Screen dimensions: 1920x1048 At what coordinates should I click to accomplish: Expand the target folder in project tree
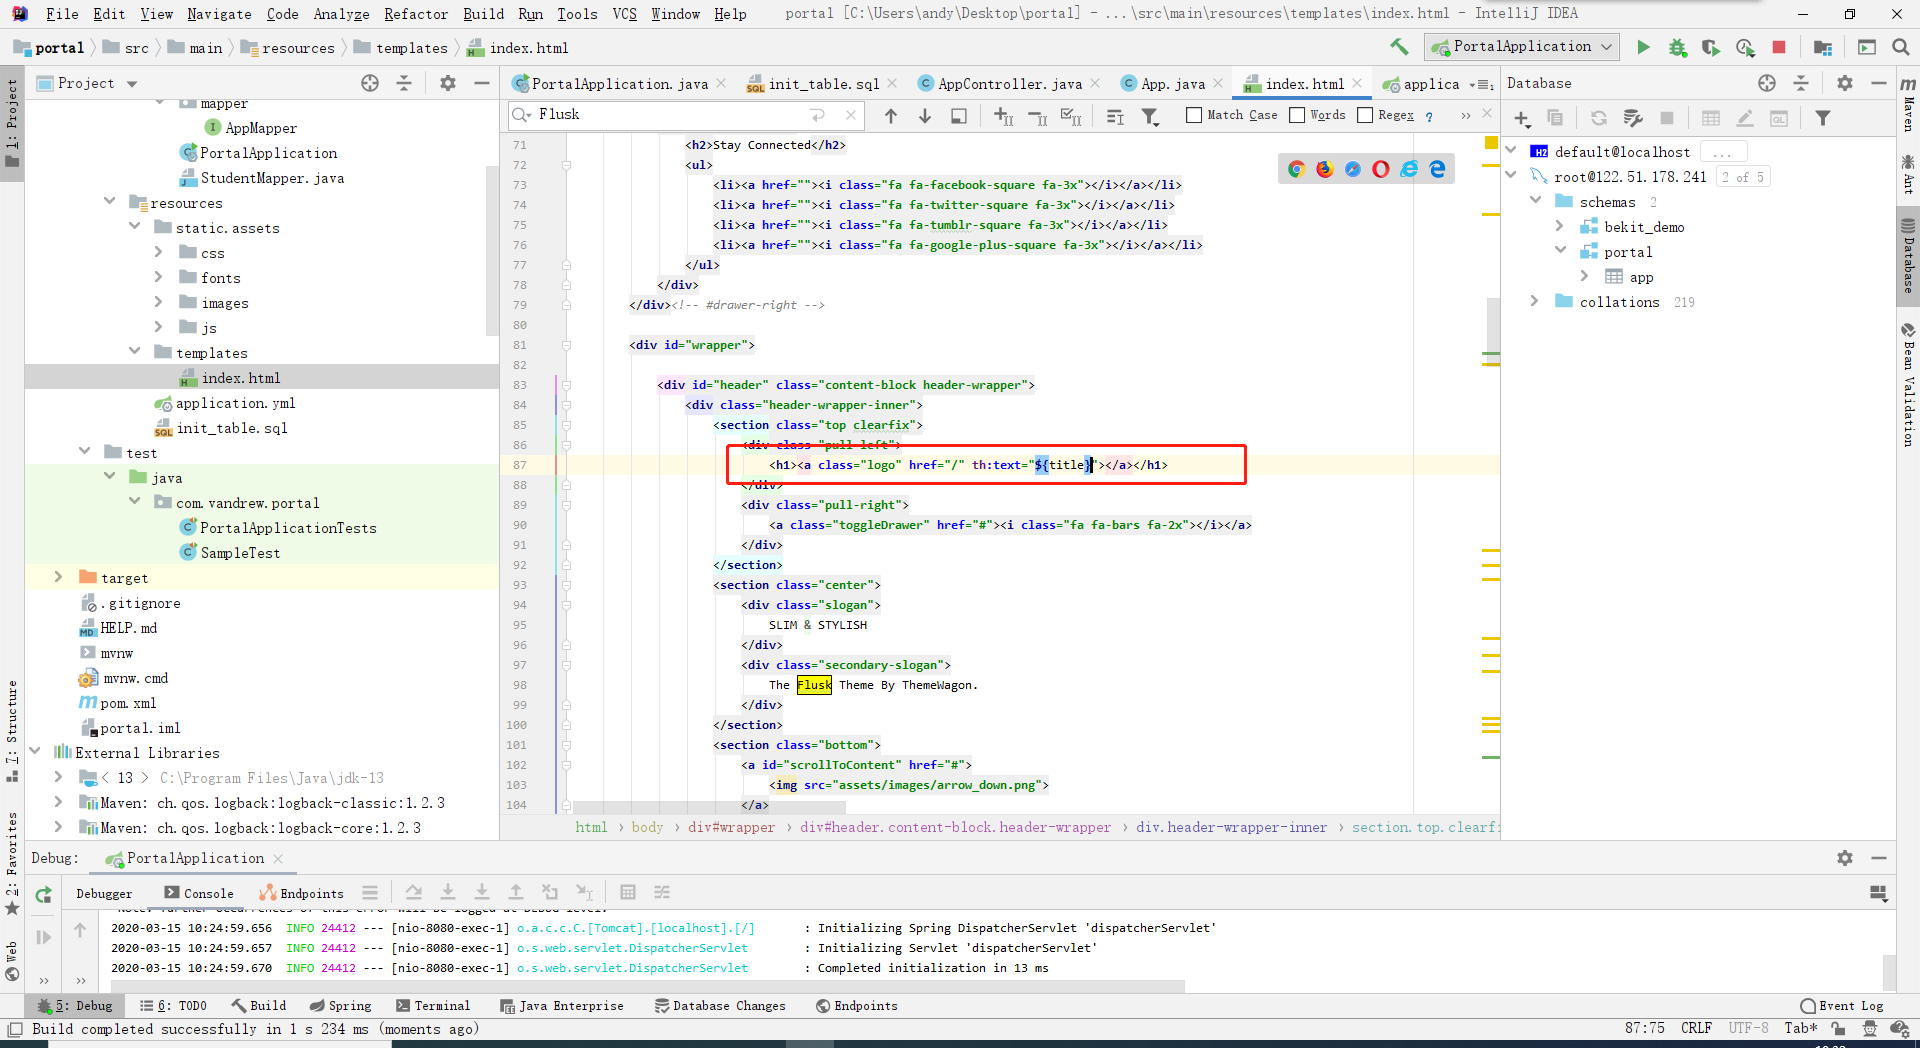point(58,577)
